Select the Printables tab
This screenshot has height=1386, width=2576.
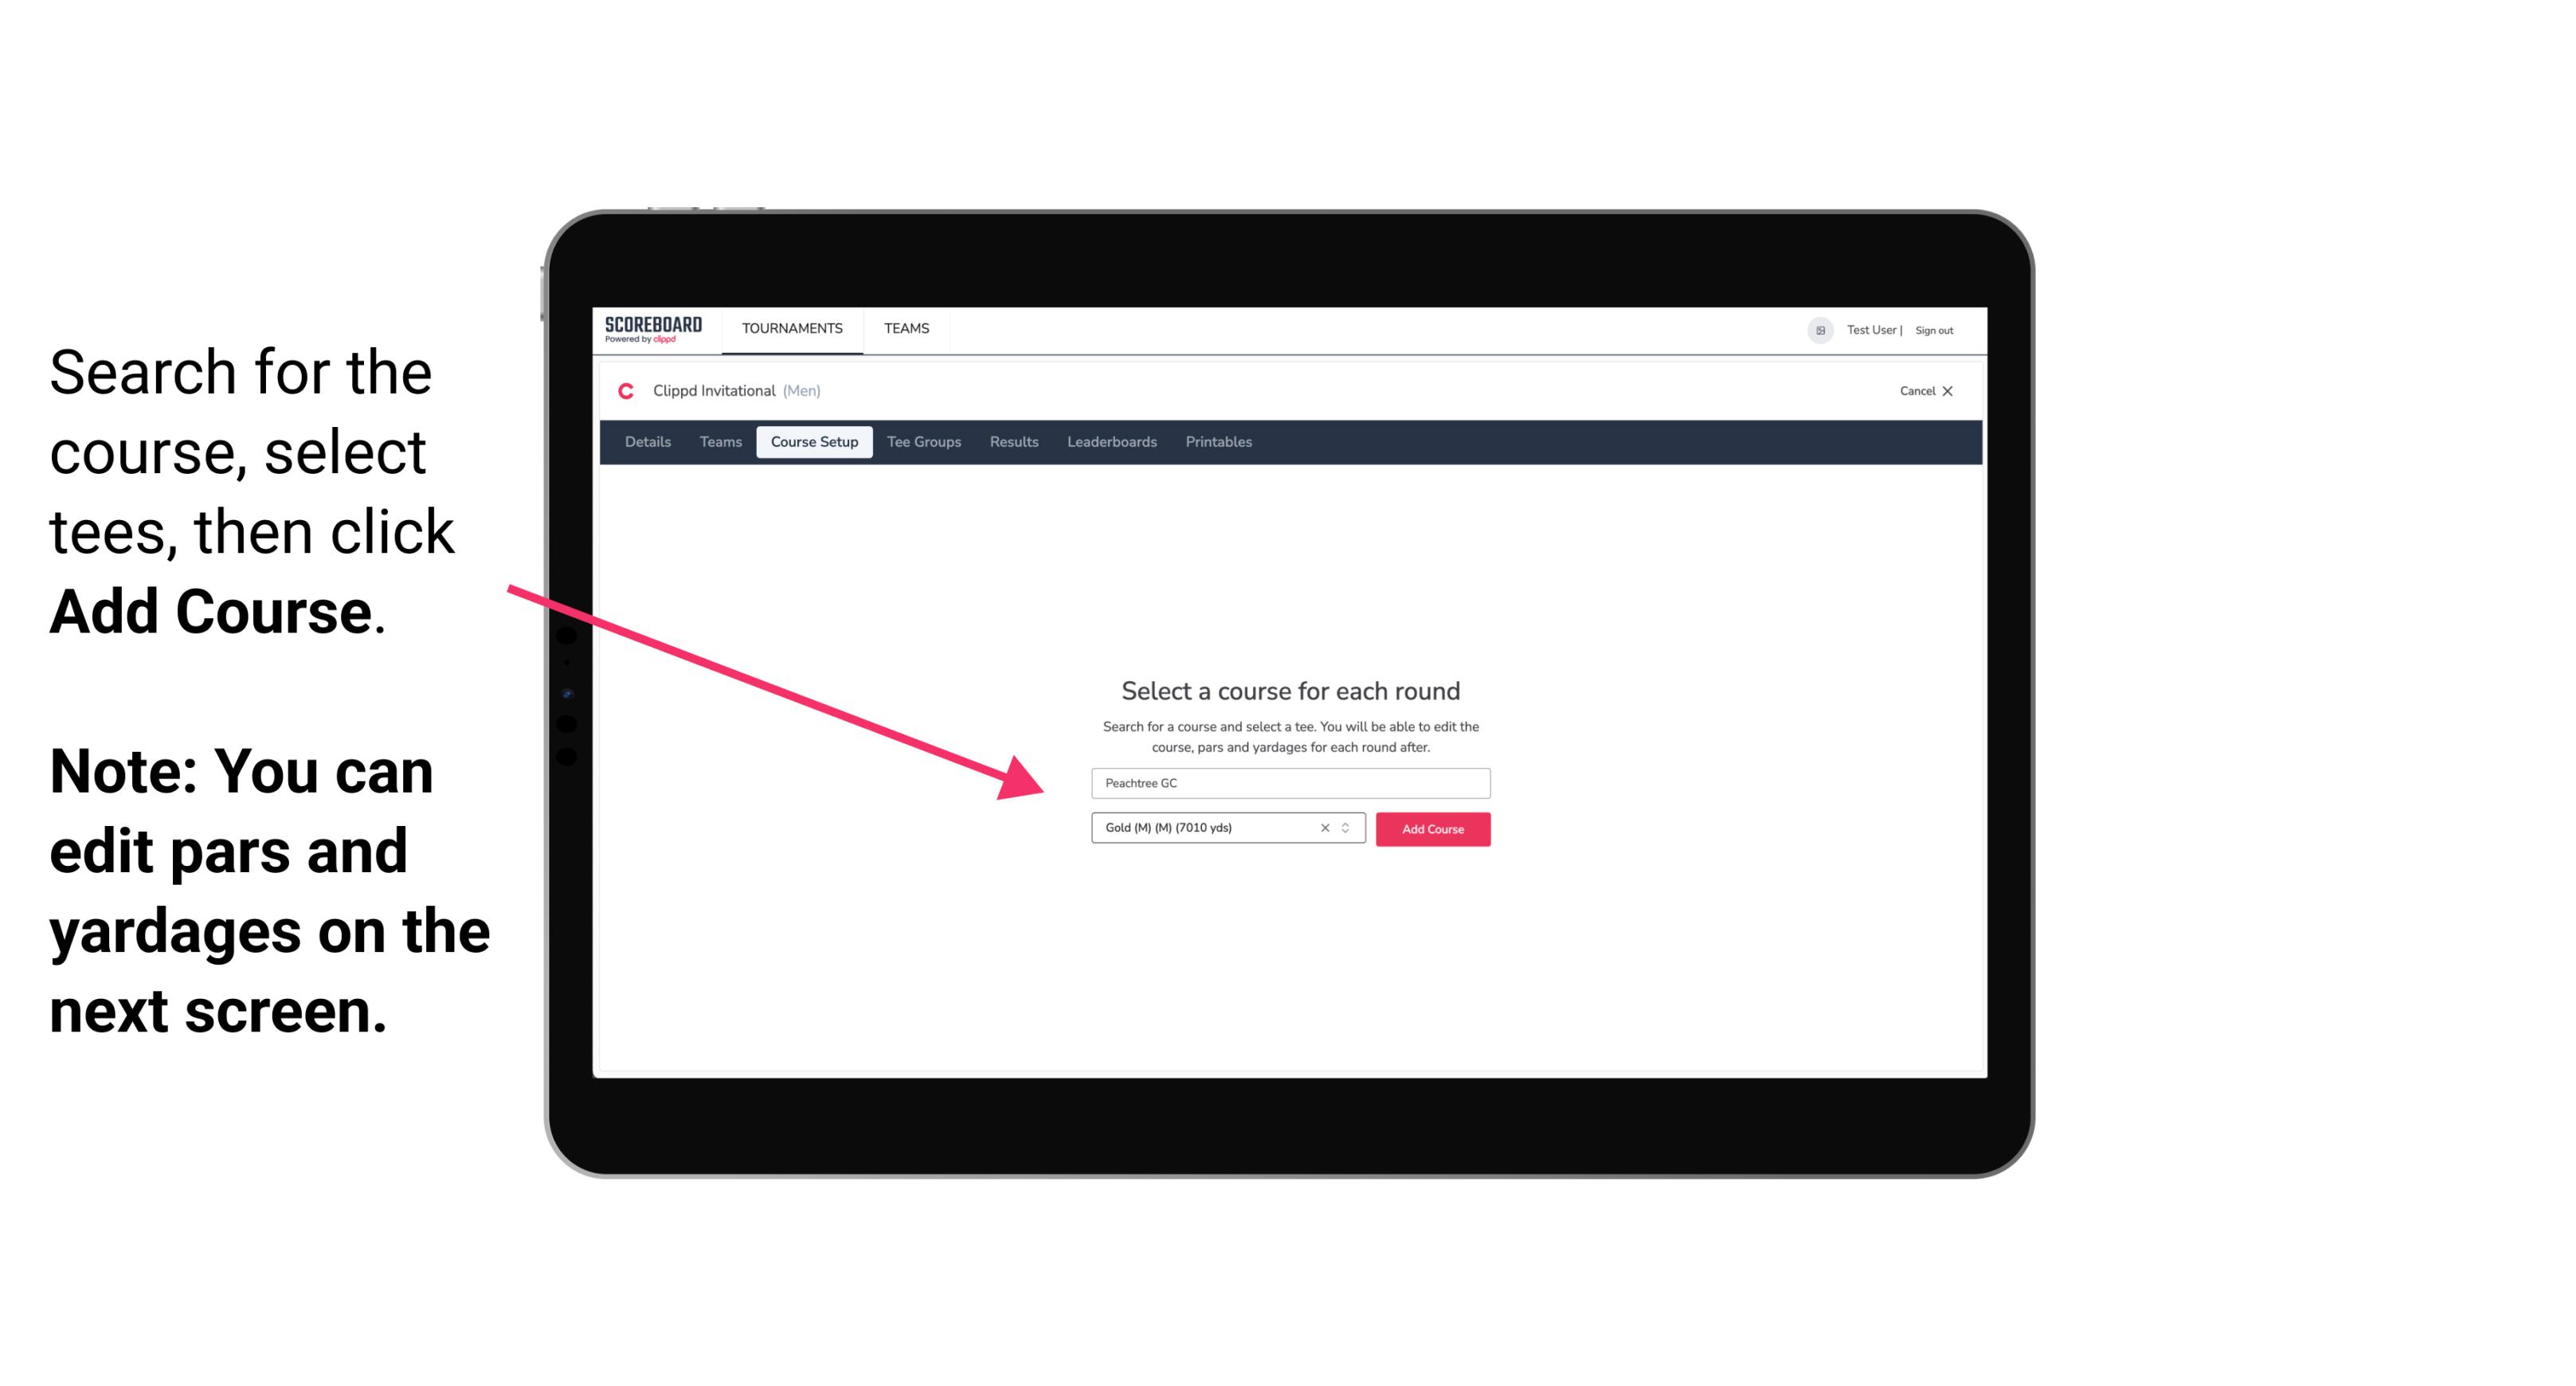tap(1219, 440)
